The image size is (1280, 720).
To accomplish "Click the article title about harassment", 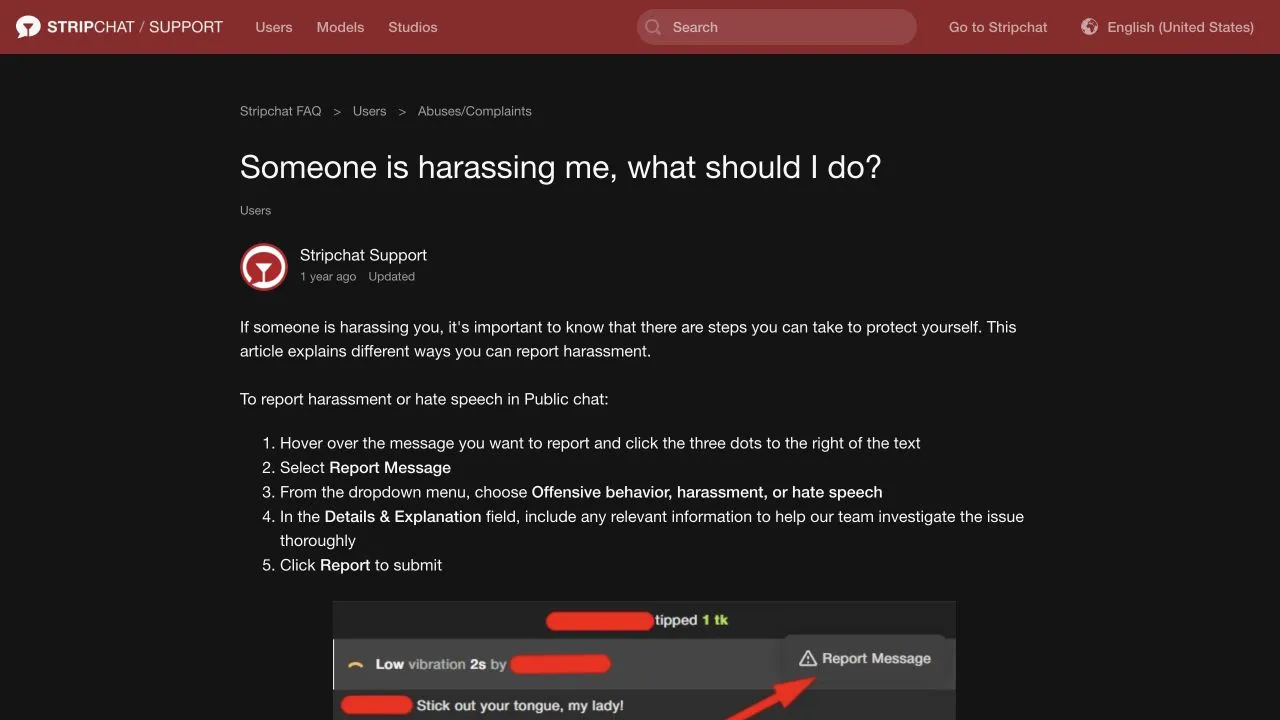I will (x=561, y=167).
